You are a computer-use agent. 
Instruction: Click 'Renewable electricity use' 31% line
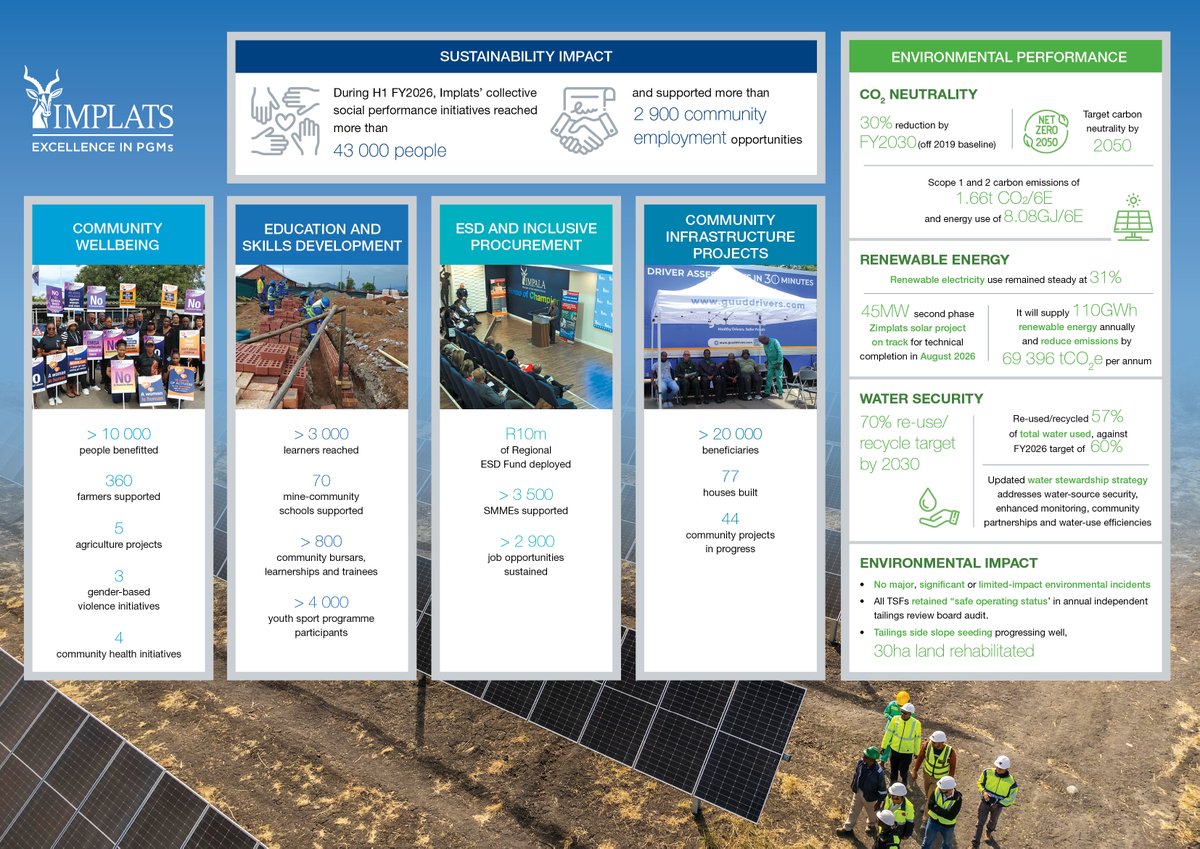1006,278
